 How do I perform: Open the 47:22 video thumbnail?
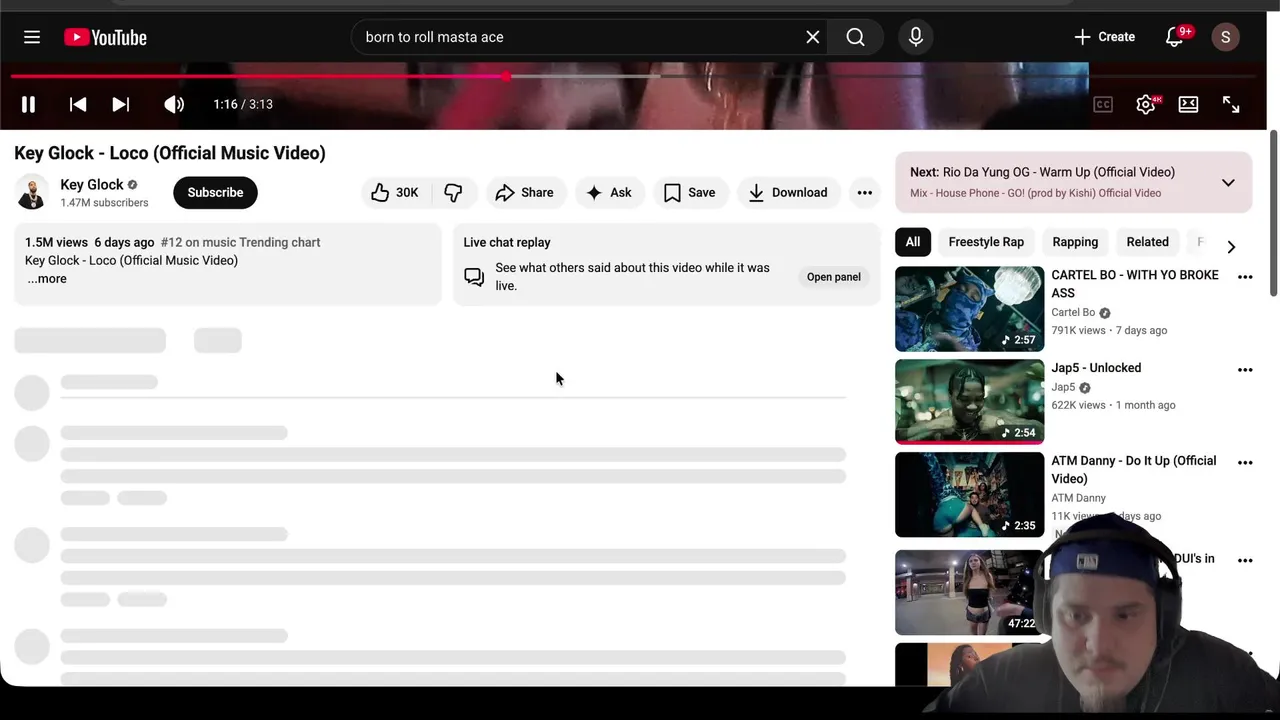pos(969,592)
